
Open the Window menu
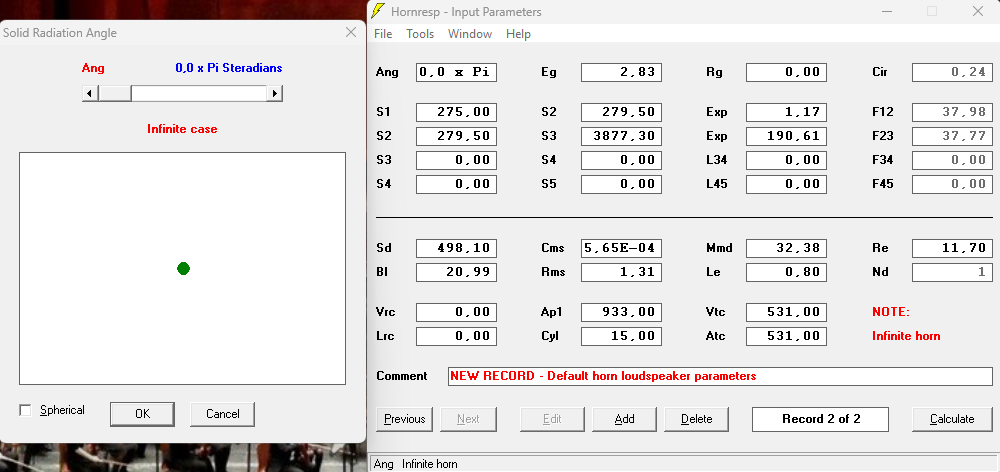click(469, 34)
